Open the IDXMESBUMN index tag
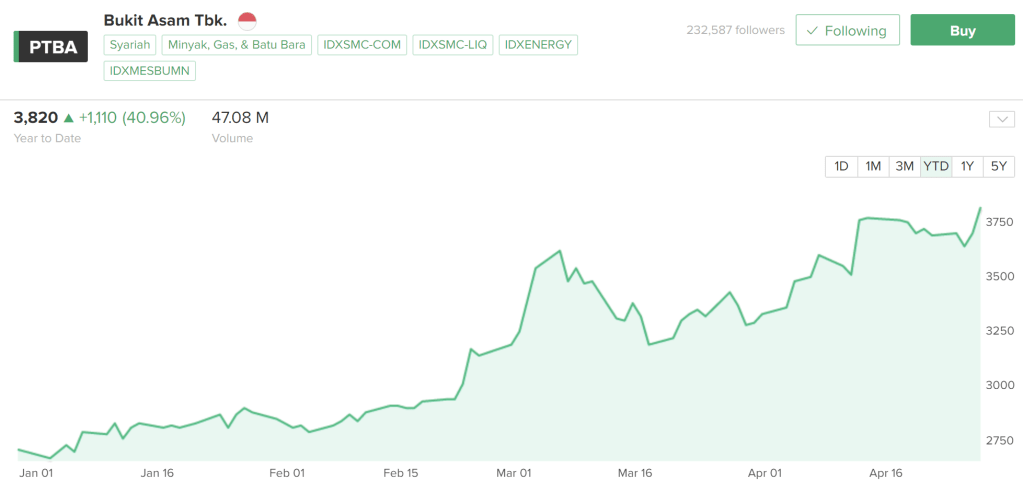Image resolution: width=1023 pixels, height=492 pixels. point(150,71)
